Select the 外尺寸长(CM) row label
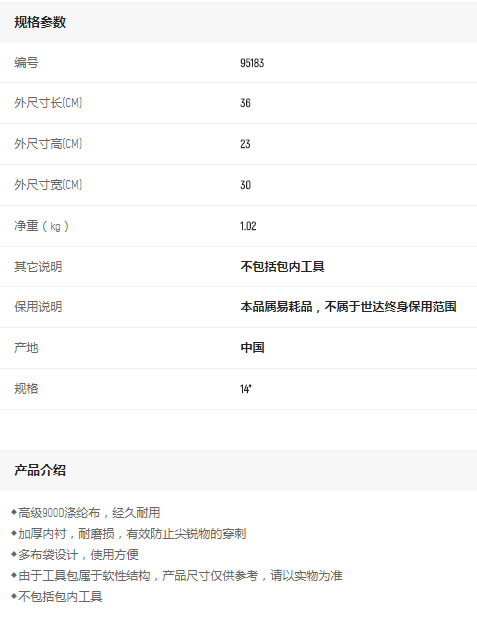Image resolution: width=477 pixels, height=618 pixels. [48, 103]
